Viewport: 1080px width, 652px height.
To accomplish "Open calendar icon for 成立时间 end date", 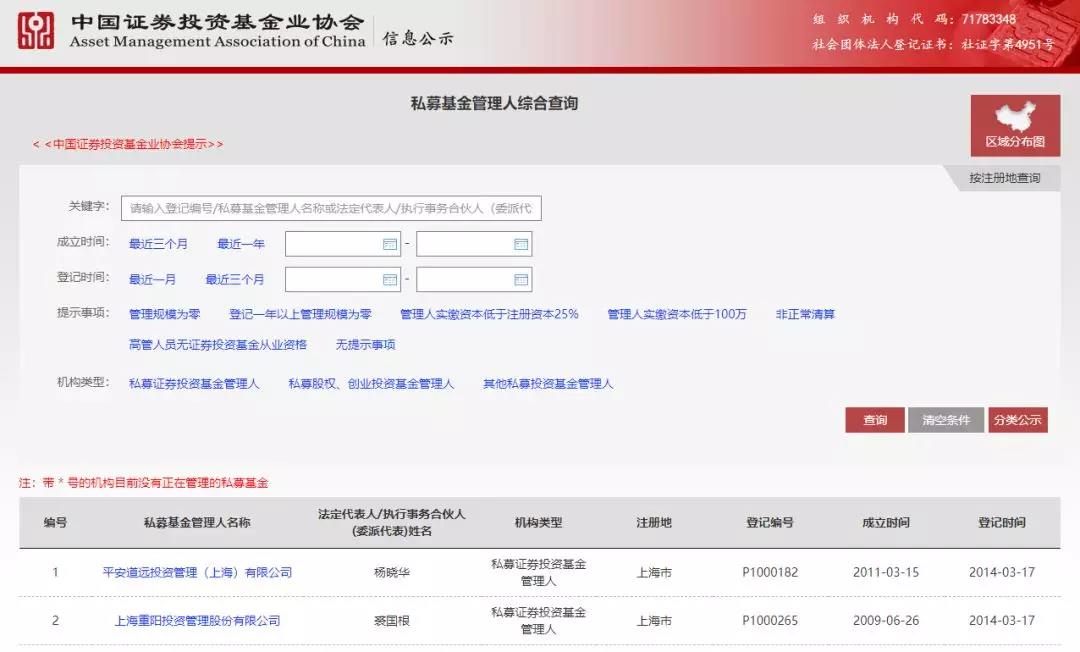I will 521,244.
